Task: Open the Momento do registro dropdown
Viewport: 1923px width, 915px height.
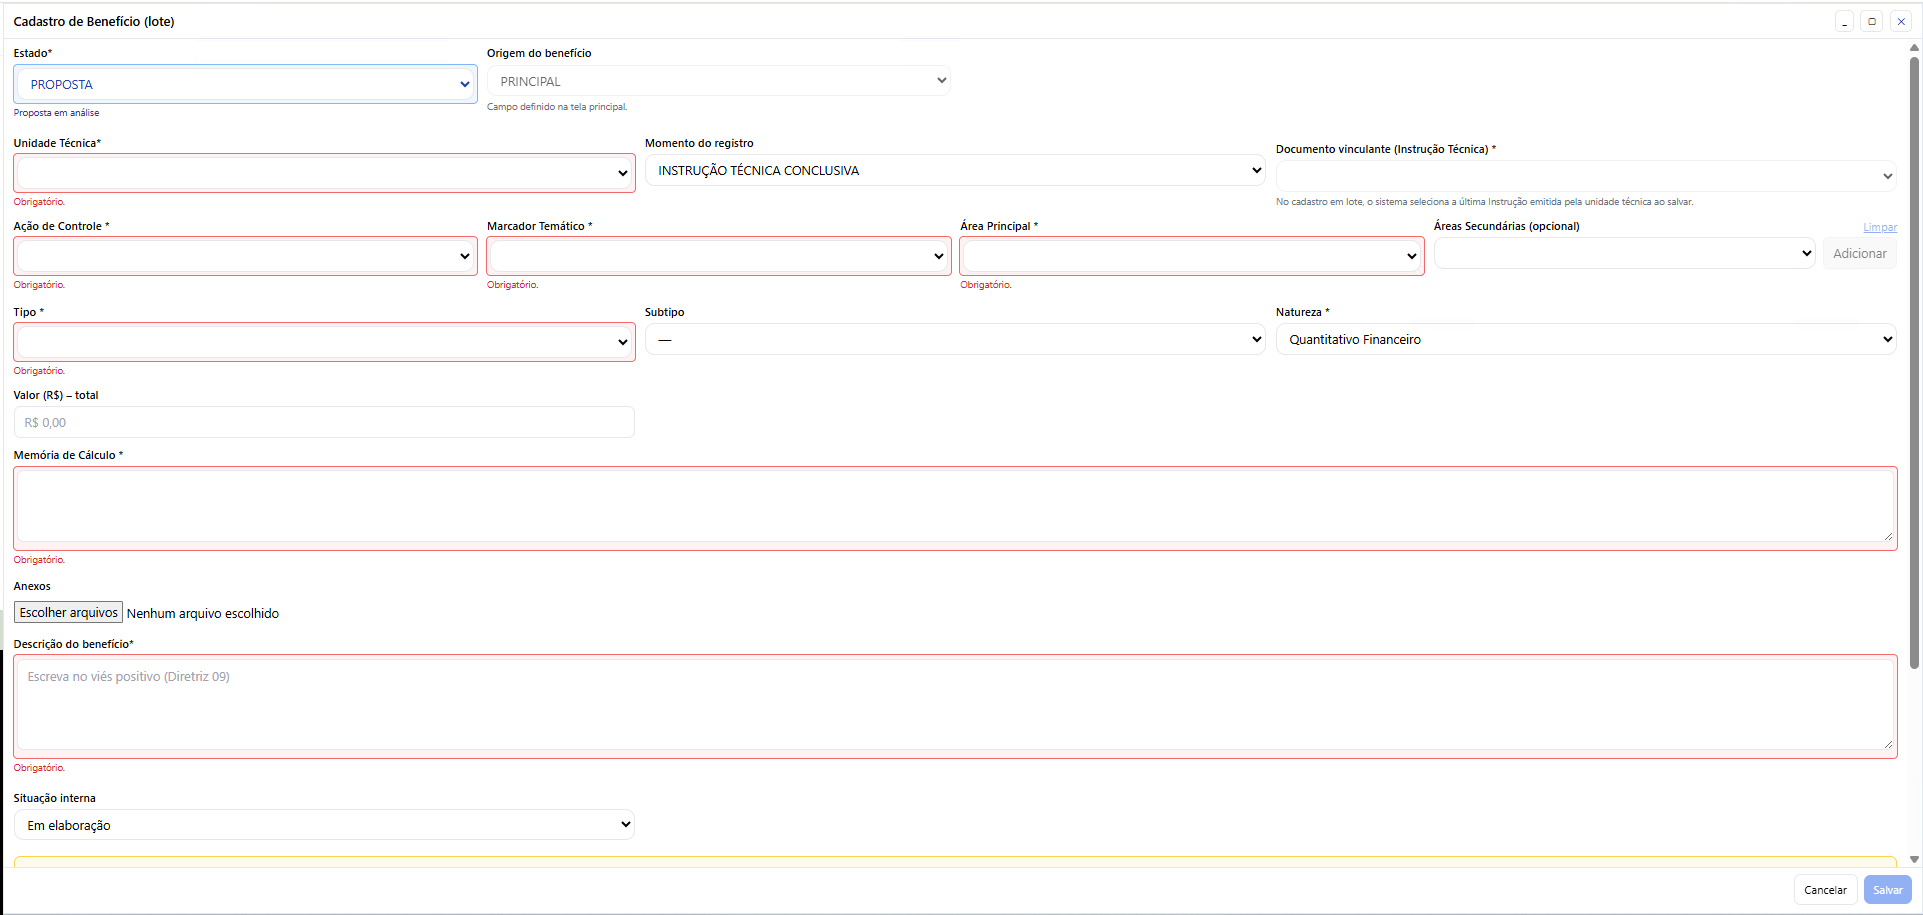Action: tap(954, 171)
